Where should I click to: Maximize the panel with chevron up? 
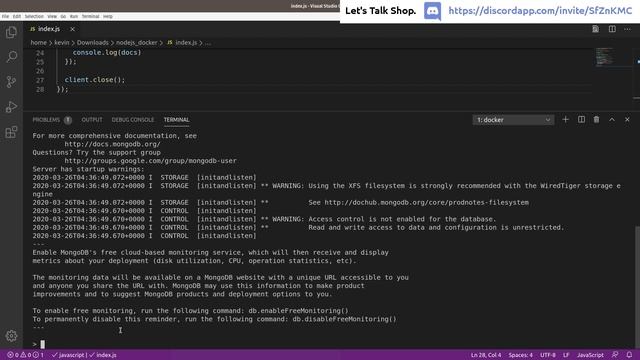[612, 120]
